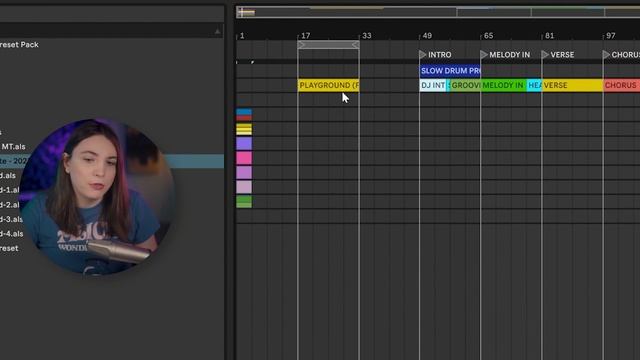Image resolution: width=640 pixels, height=360 pixels.
Task: Select the 'd-4.als' file in browser
Action: pos(11,234)
